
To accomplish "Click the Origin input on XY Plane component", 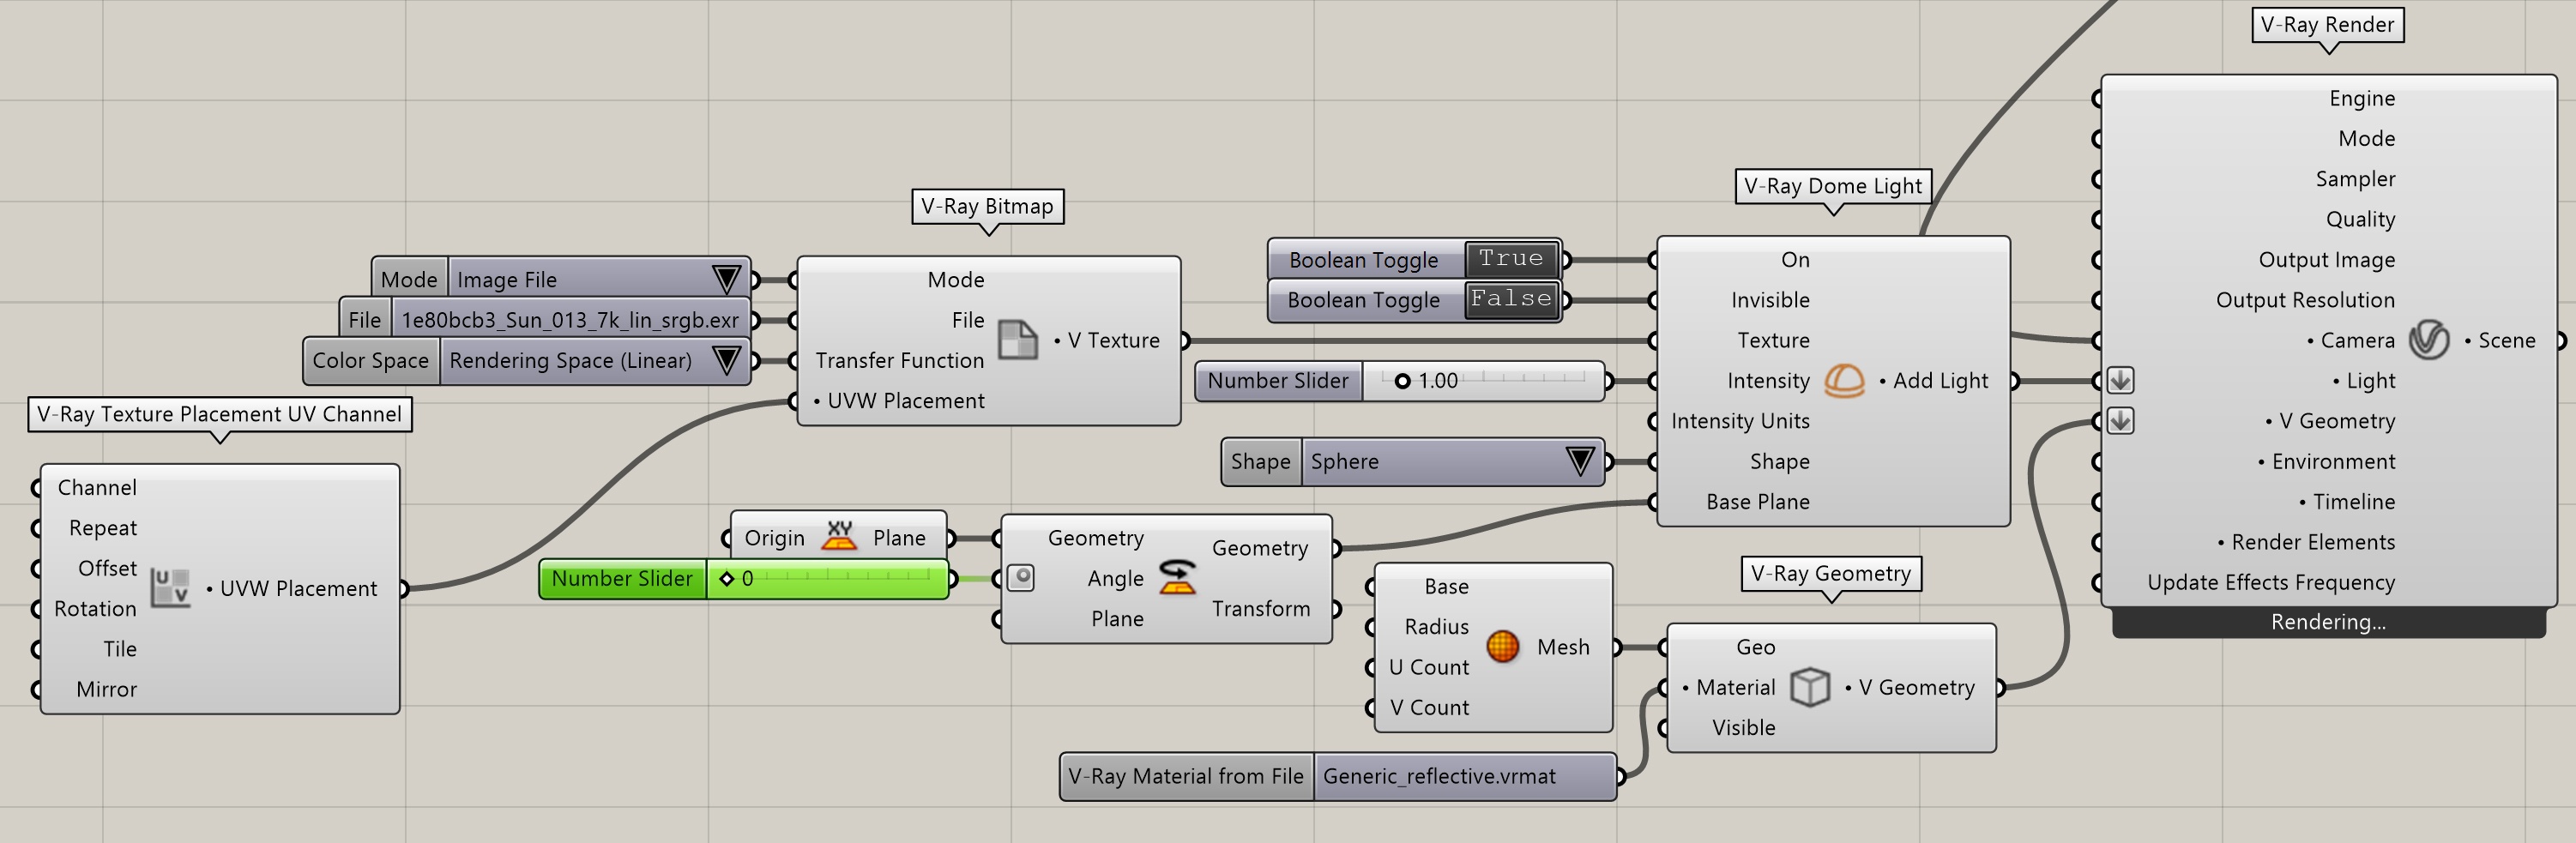I will pyautogui.click(x=774, y=538).
